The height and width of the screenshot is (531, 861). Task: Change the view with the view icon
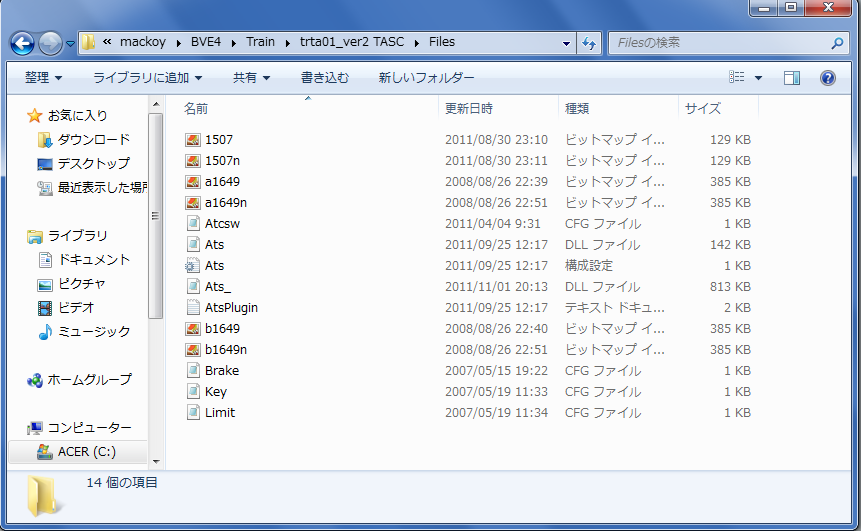point(736,77)
